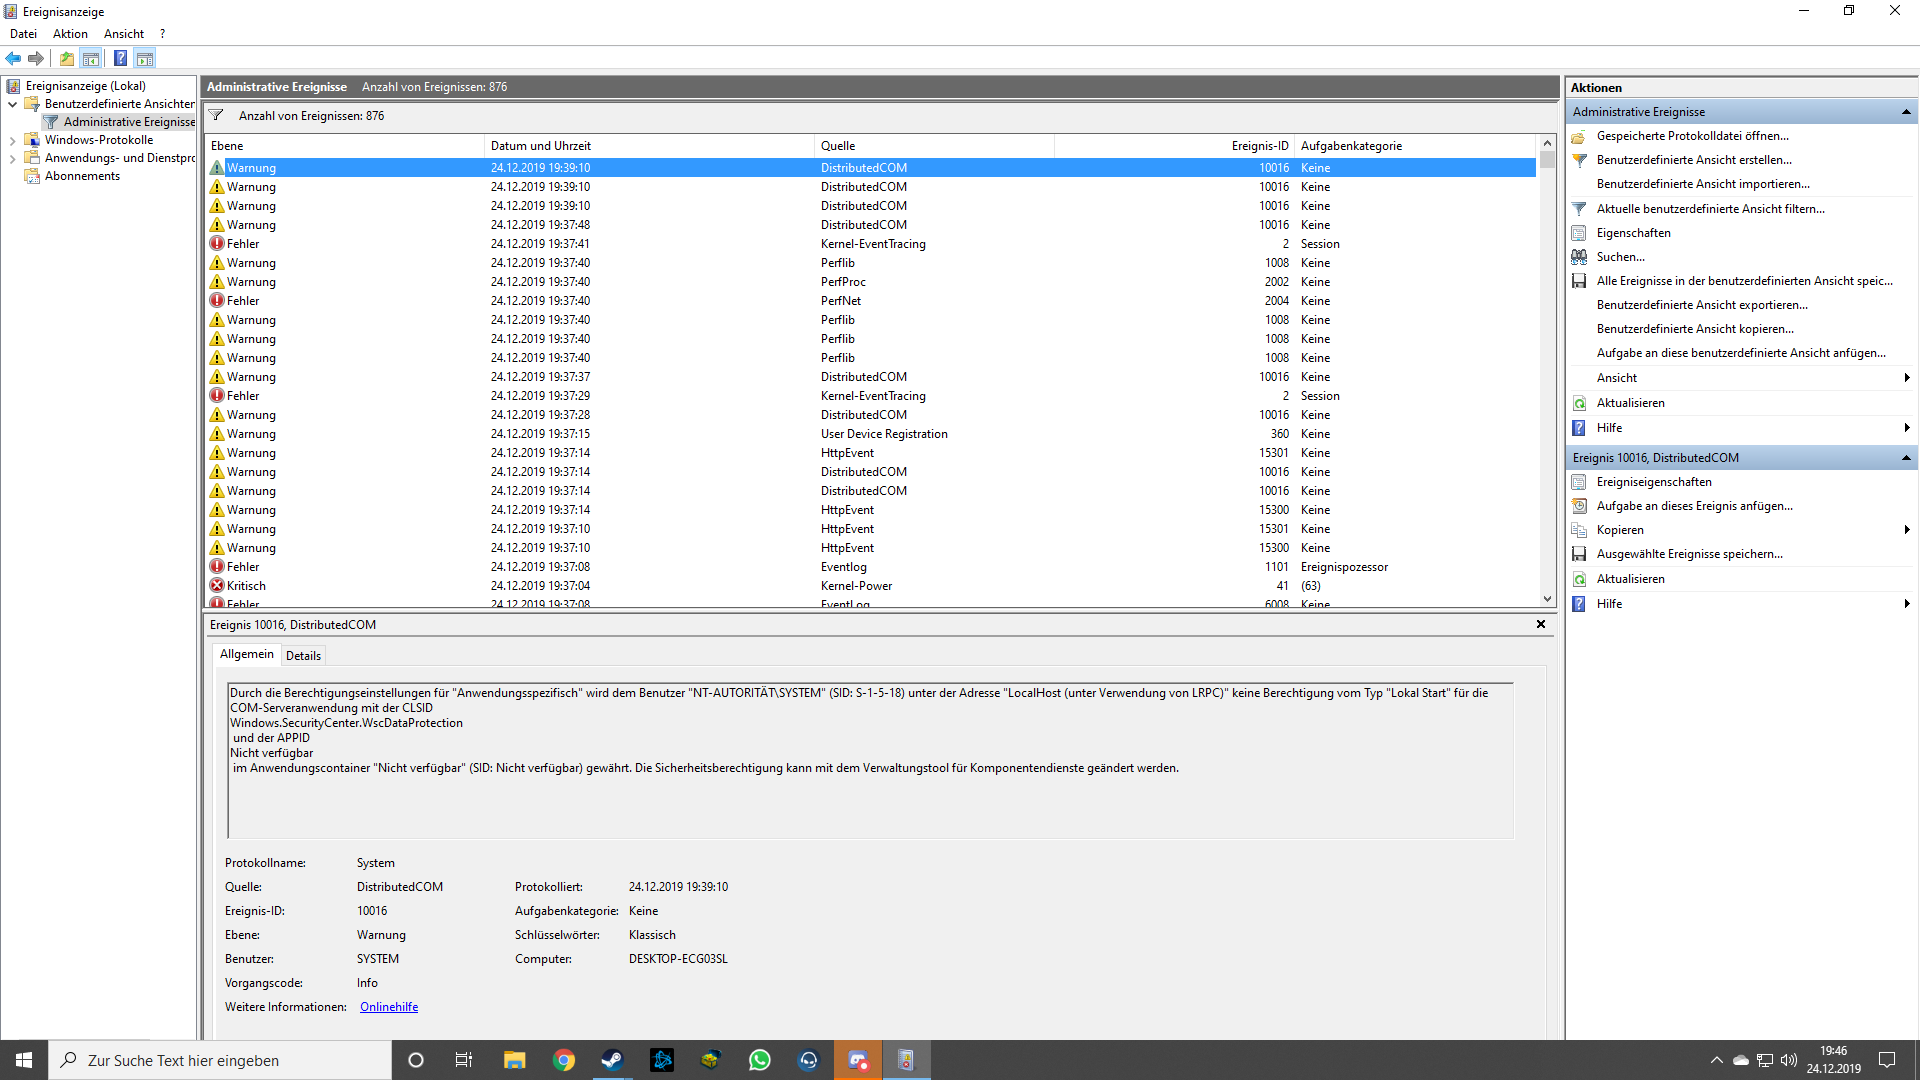Image resolution: width=1920 pixels, height=1080 pixels.
Task: Open Ereigniseigenschaften in the actions pane
Action: [1653, 482]
